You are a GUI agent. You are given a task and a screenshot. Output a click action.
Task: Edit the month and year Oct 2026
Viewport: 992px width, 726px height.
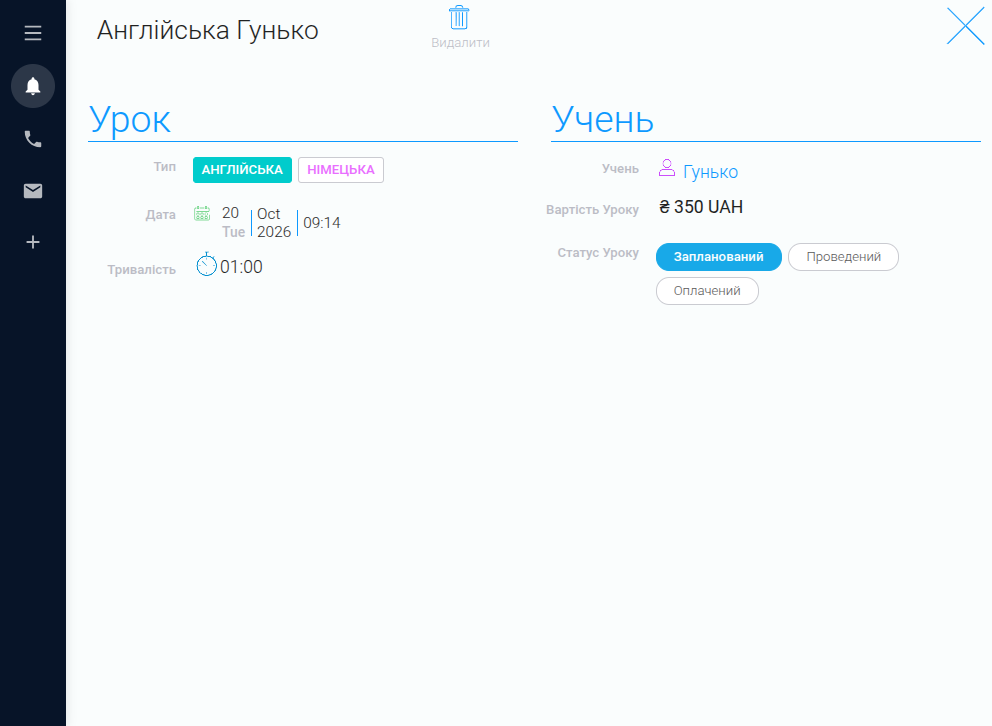(x=274, y=223)
